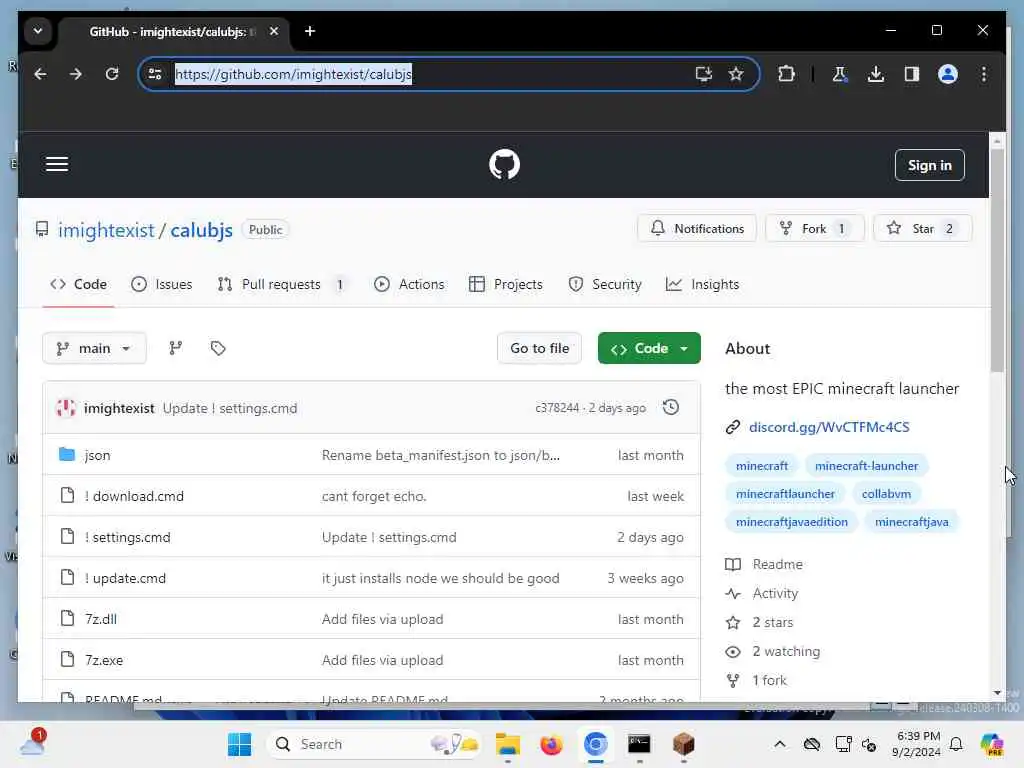Click the install app icon in address bar
The image size is (1024, 768).
pos(703,74)
